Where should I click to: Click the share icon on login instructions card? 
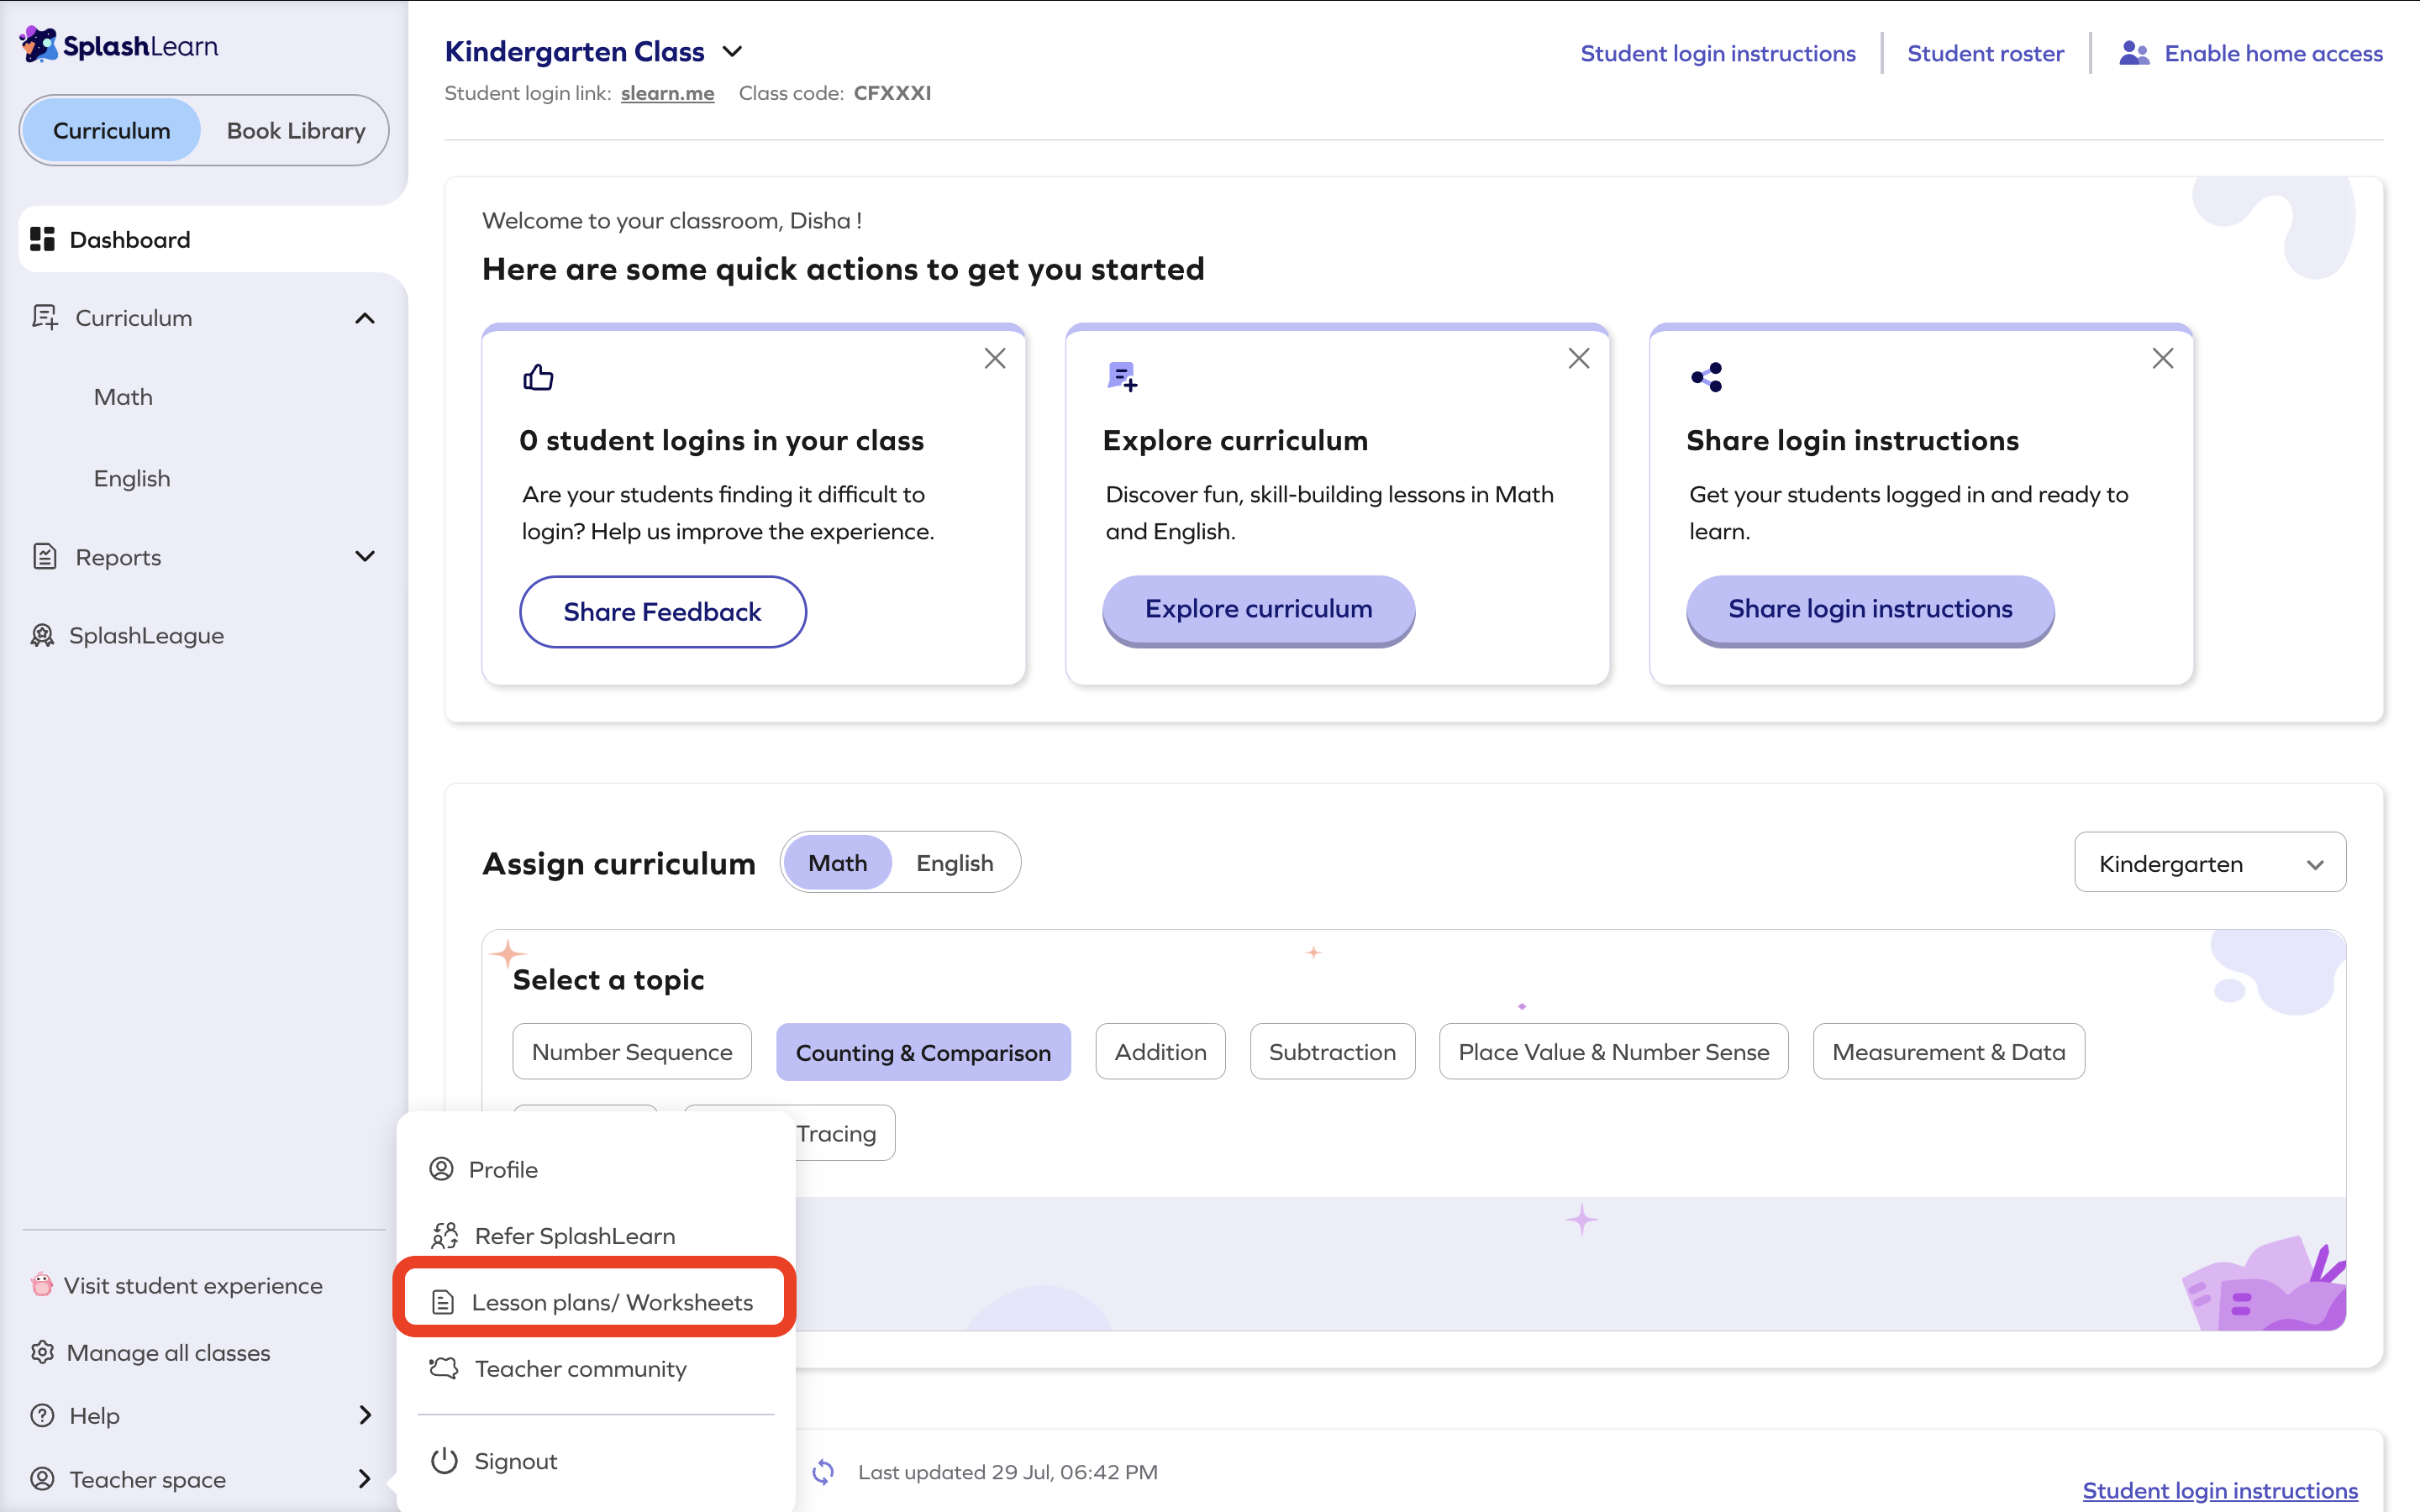1706,377
